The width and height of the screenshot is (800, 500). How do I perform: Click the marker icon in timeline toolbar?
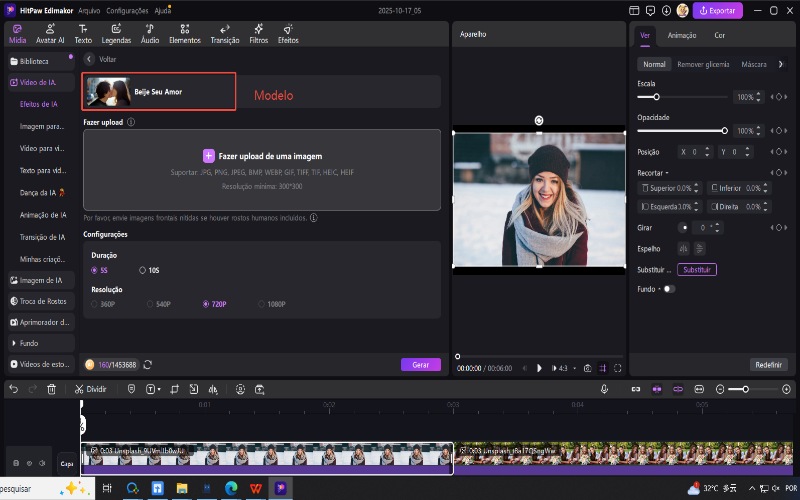coord(131,389)
